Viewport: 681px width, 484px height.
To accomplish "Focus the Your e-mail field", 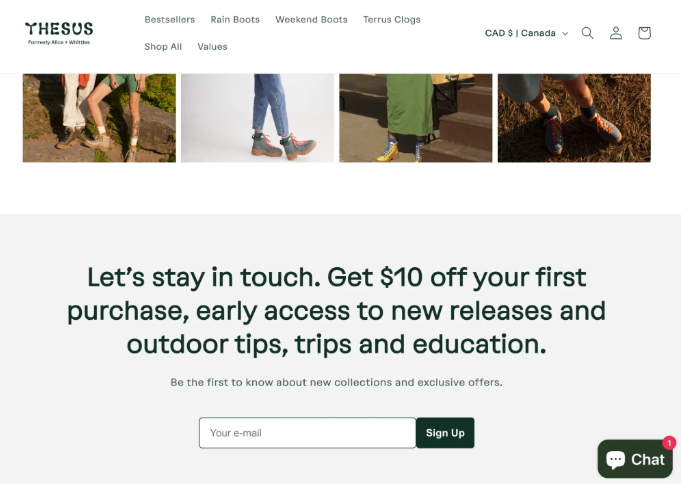I will point(307,433).
